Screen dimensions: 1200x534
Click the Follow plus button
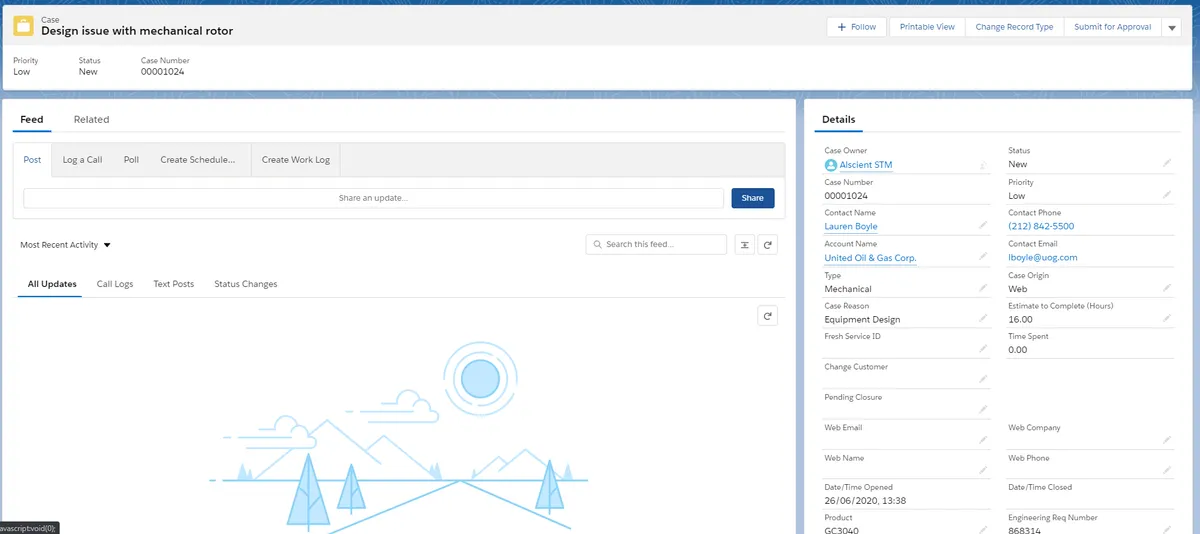tap(856, 27)
